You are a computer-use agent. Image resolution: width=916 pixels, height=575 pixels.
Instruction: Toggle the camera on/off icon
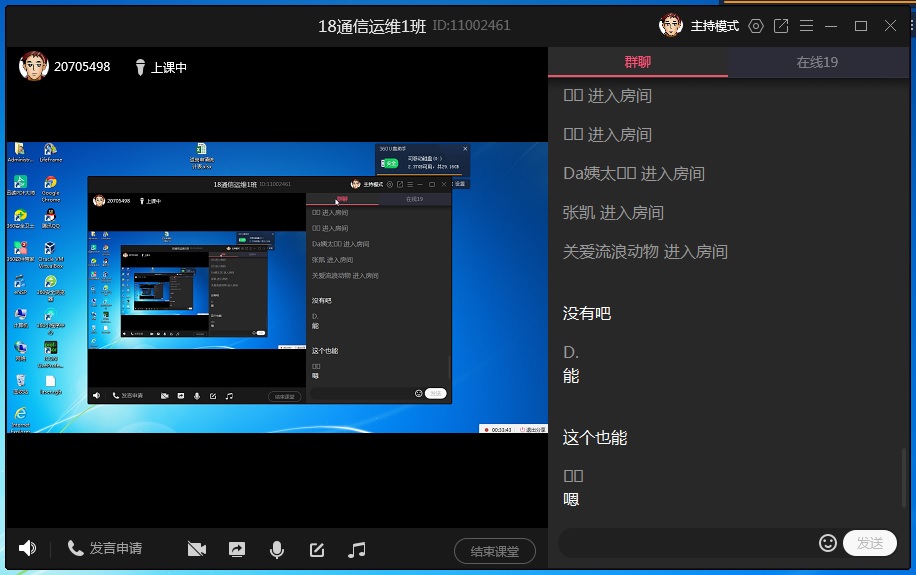pos(196,549)
